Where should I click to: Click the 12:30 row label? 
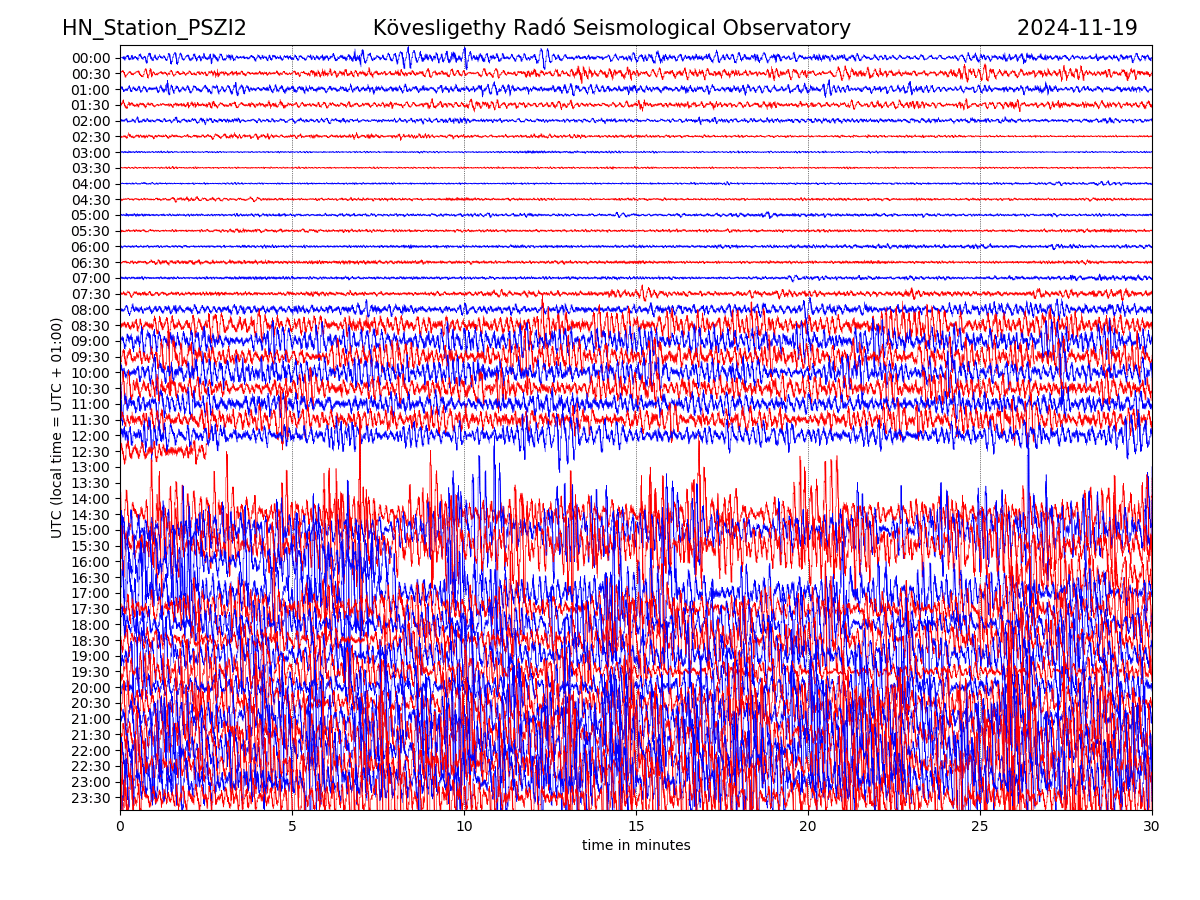point(91,452)
